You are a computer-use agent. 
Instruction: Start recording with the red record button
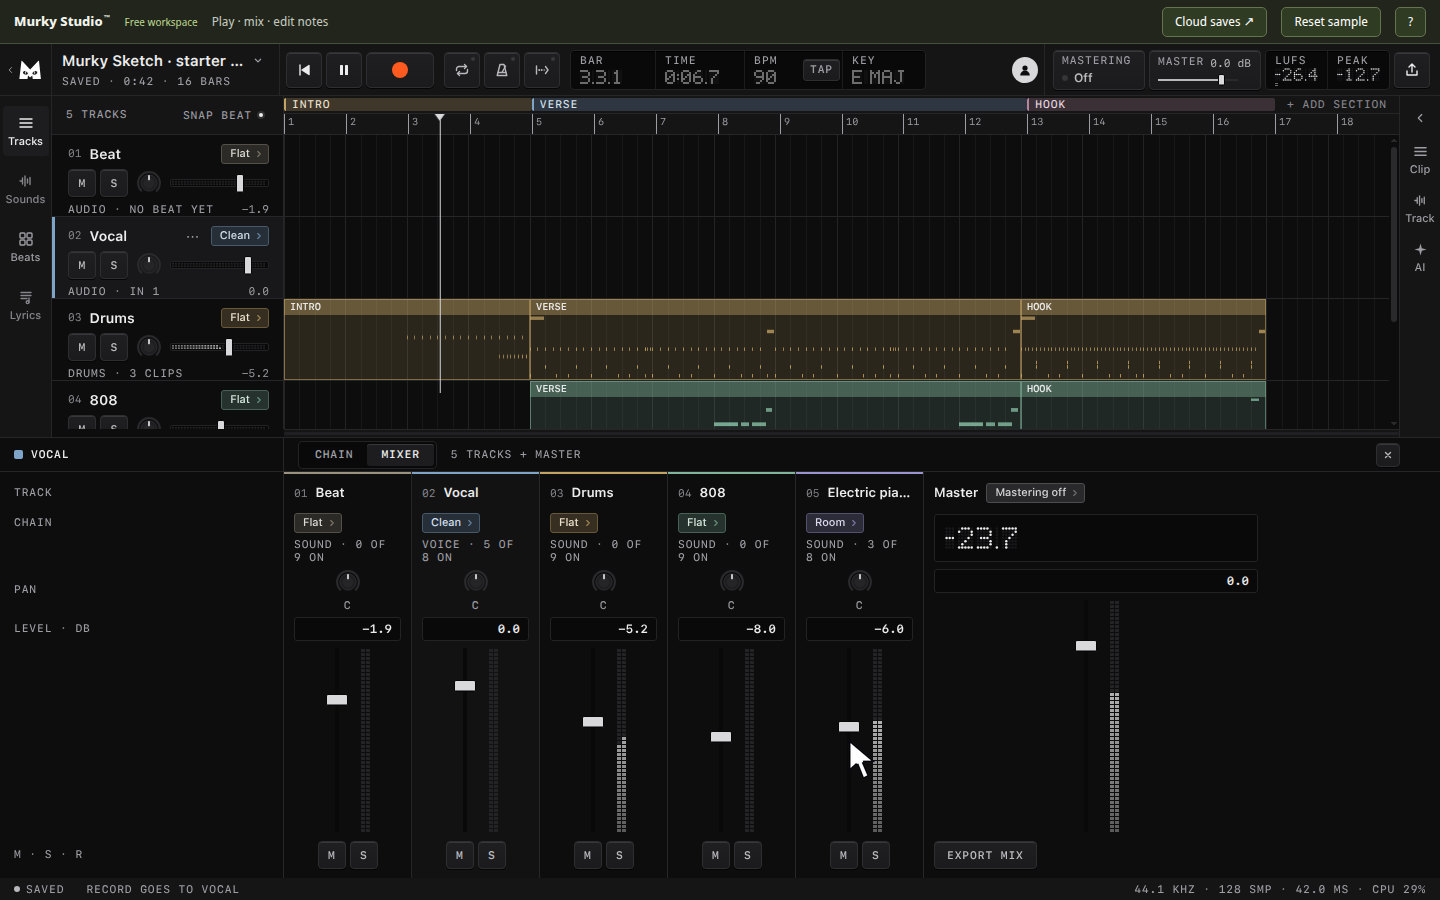(400, 70)
